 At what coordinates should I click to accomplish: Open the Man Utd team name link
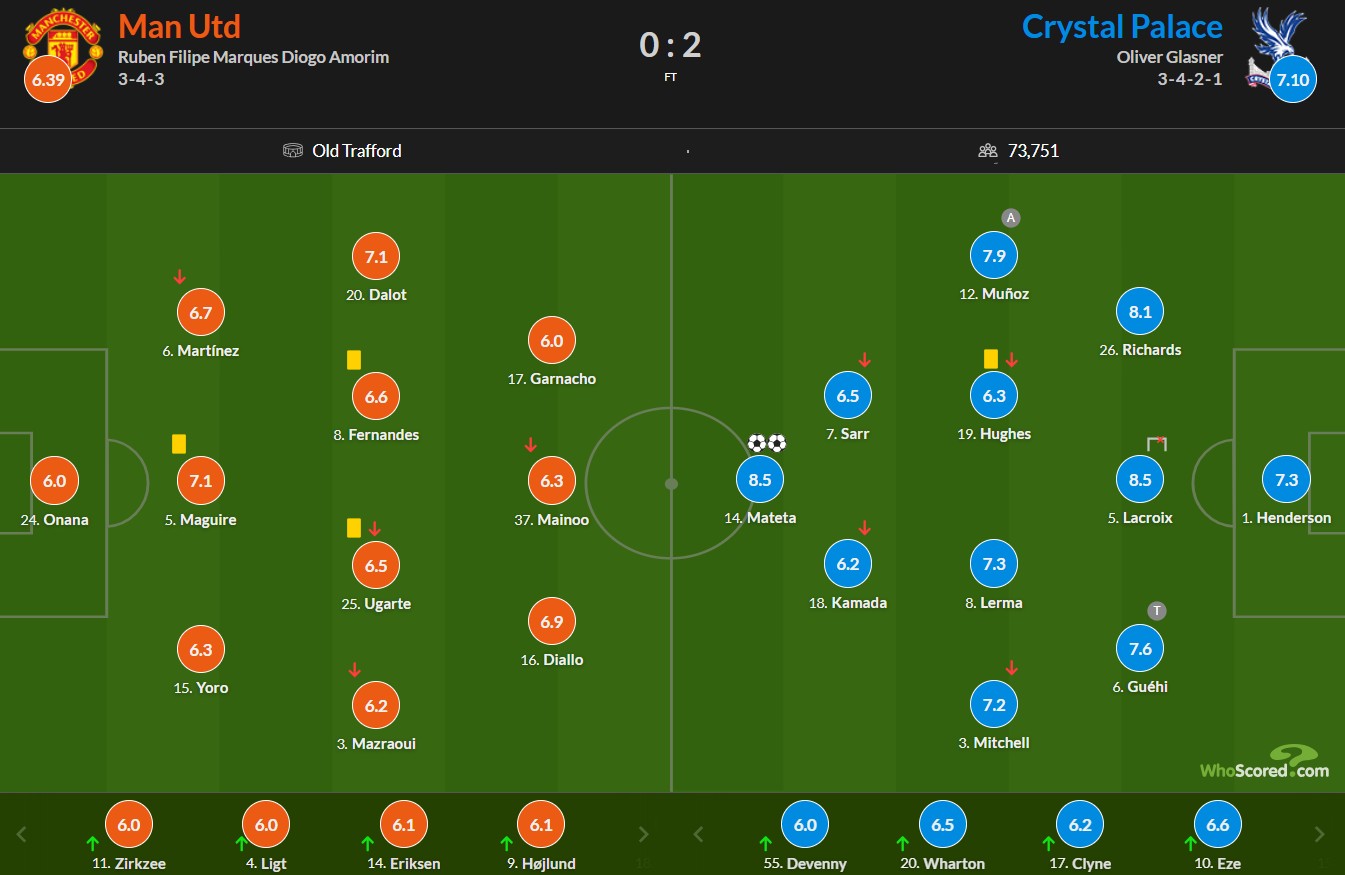180,26
